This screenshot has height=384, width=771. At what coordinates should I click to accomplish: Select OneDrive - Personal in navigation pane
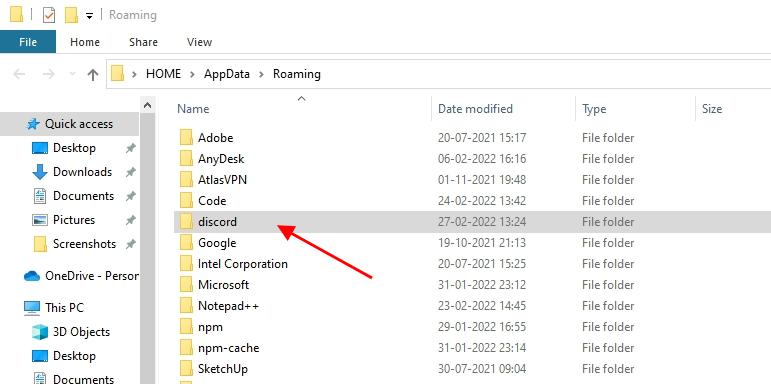(91, 276)
